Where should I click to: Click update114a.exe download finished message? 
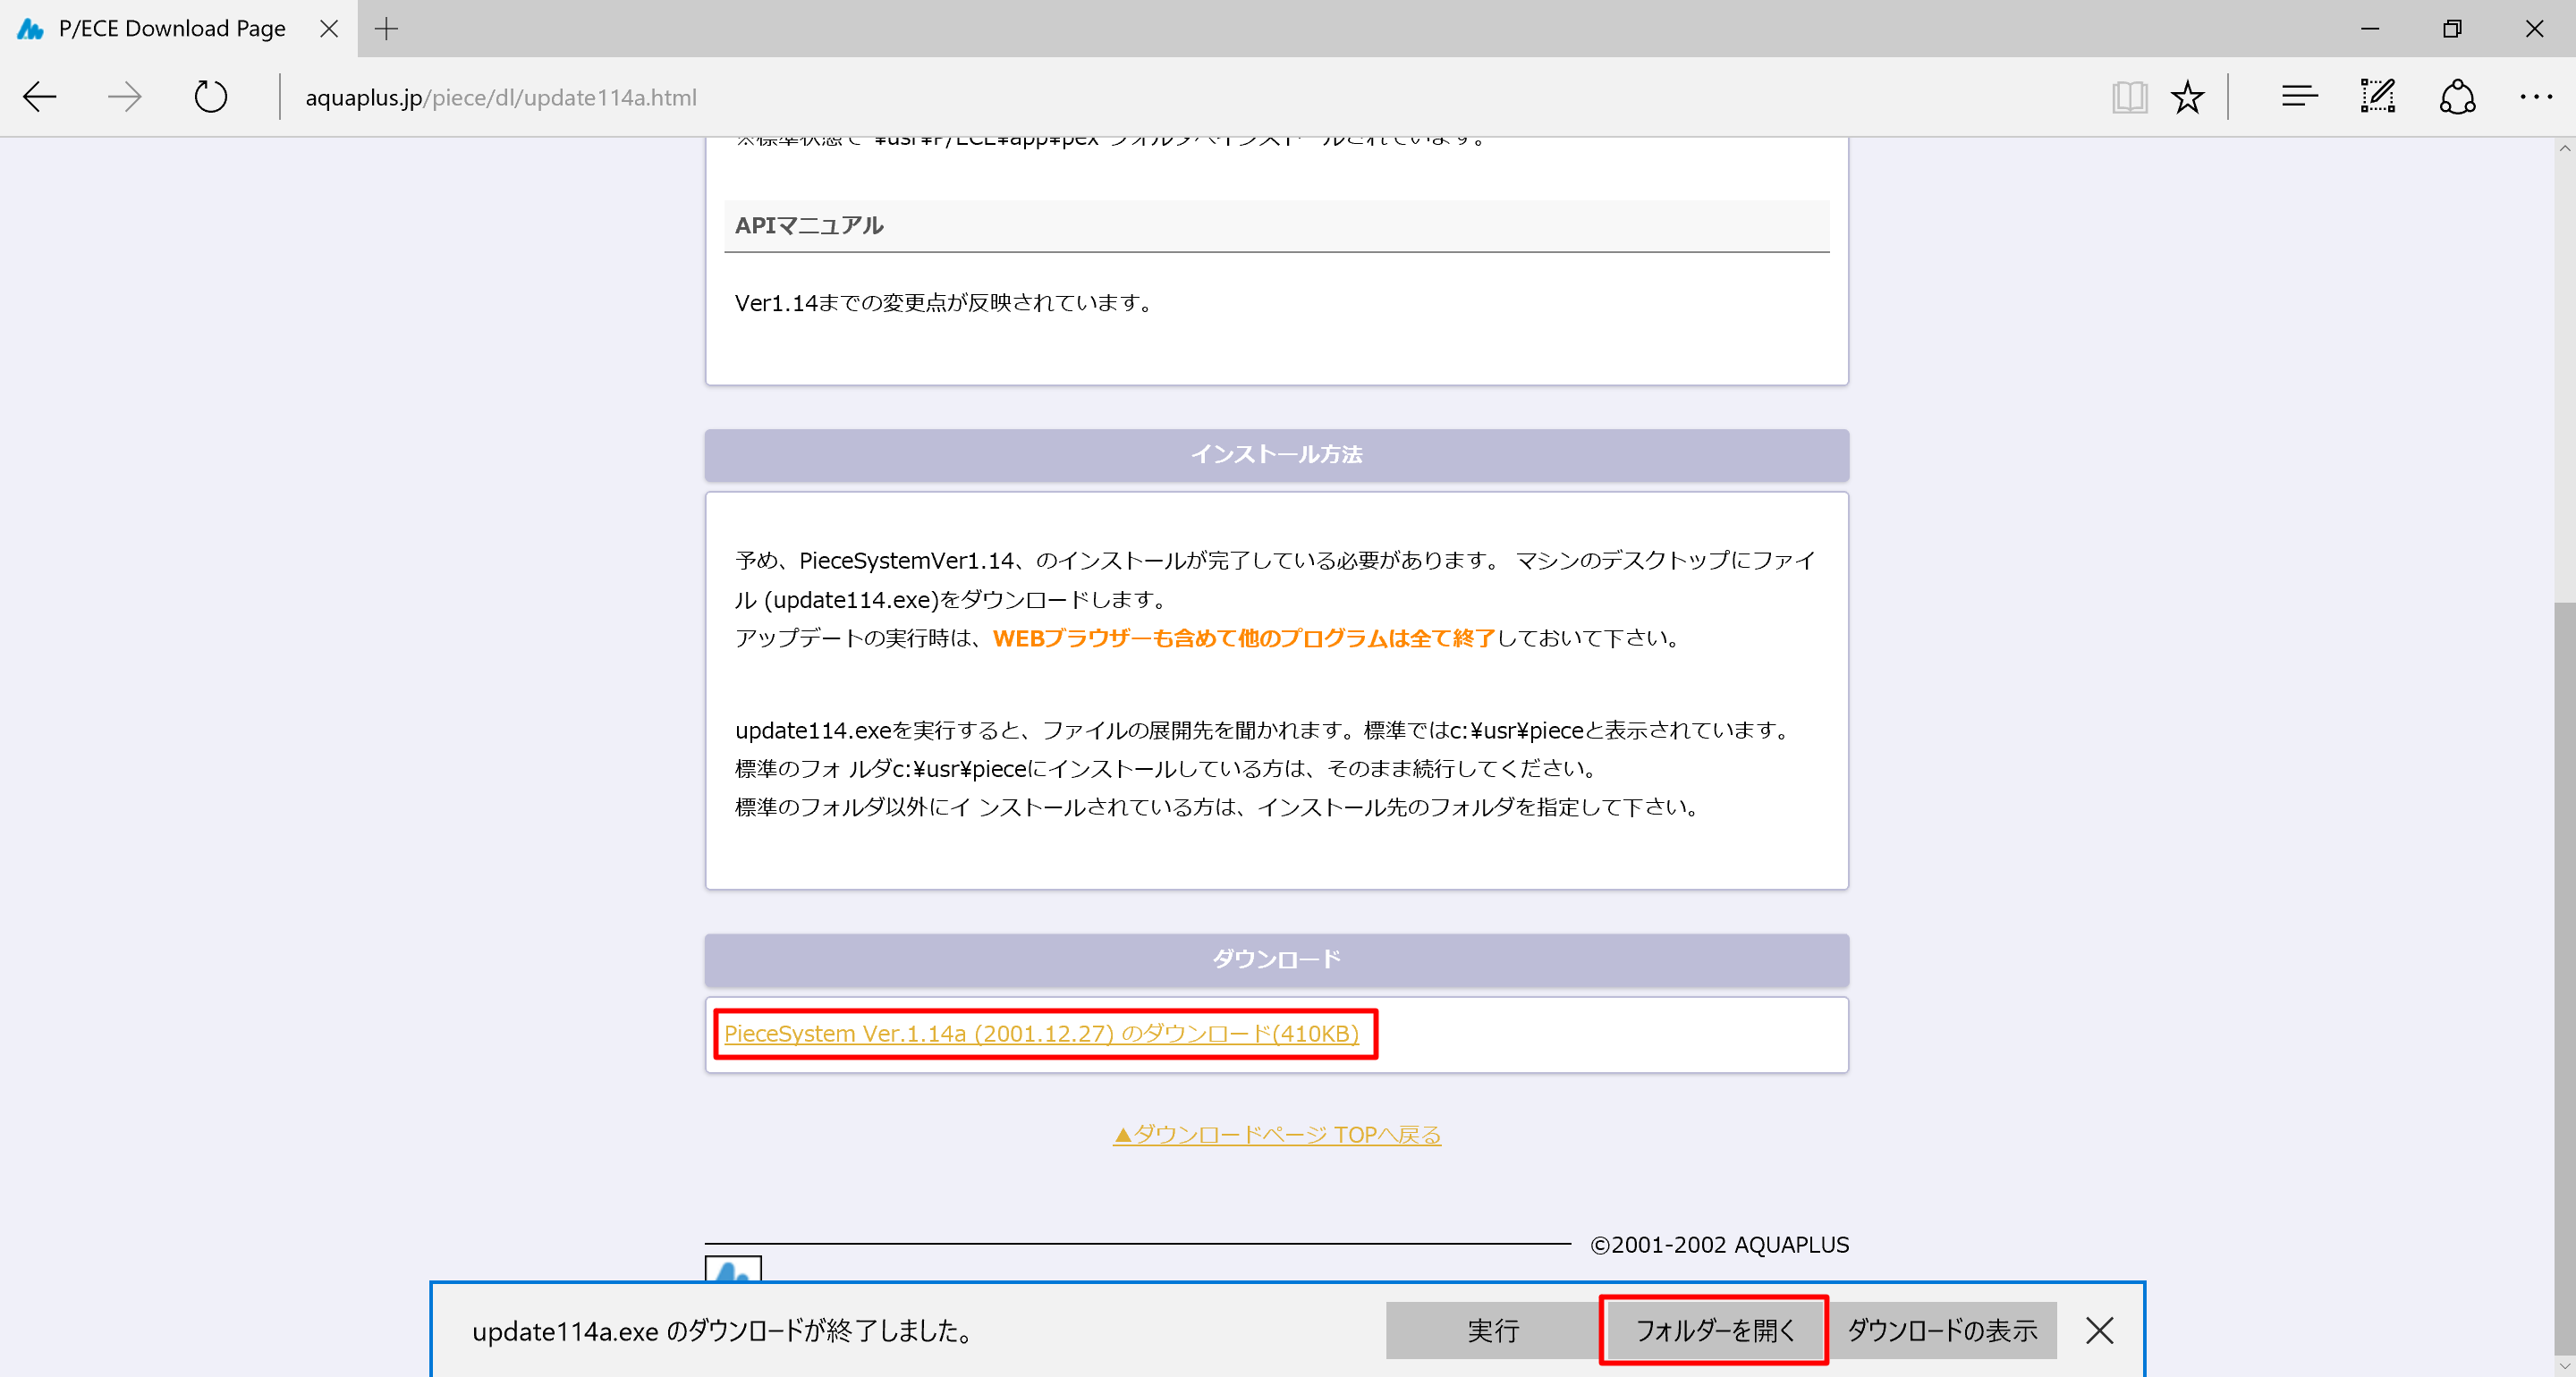tap(723, 1331)
